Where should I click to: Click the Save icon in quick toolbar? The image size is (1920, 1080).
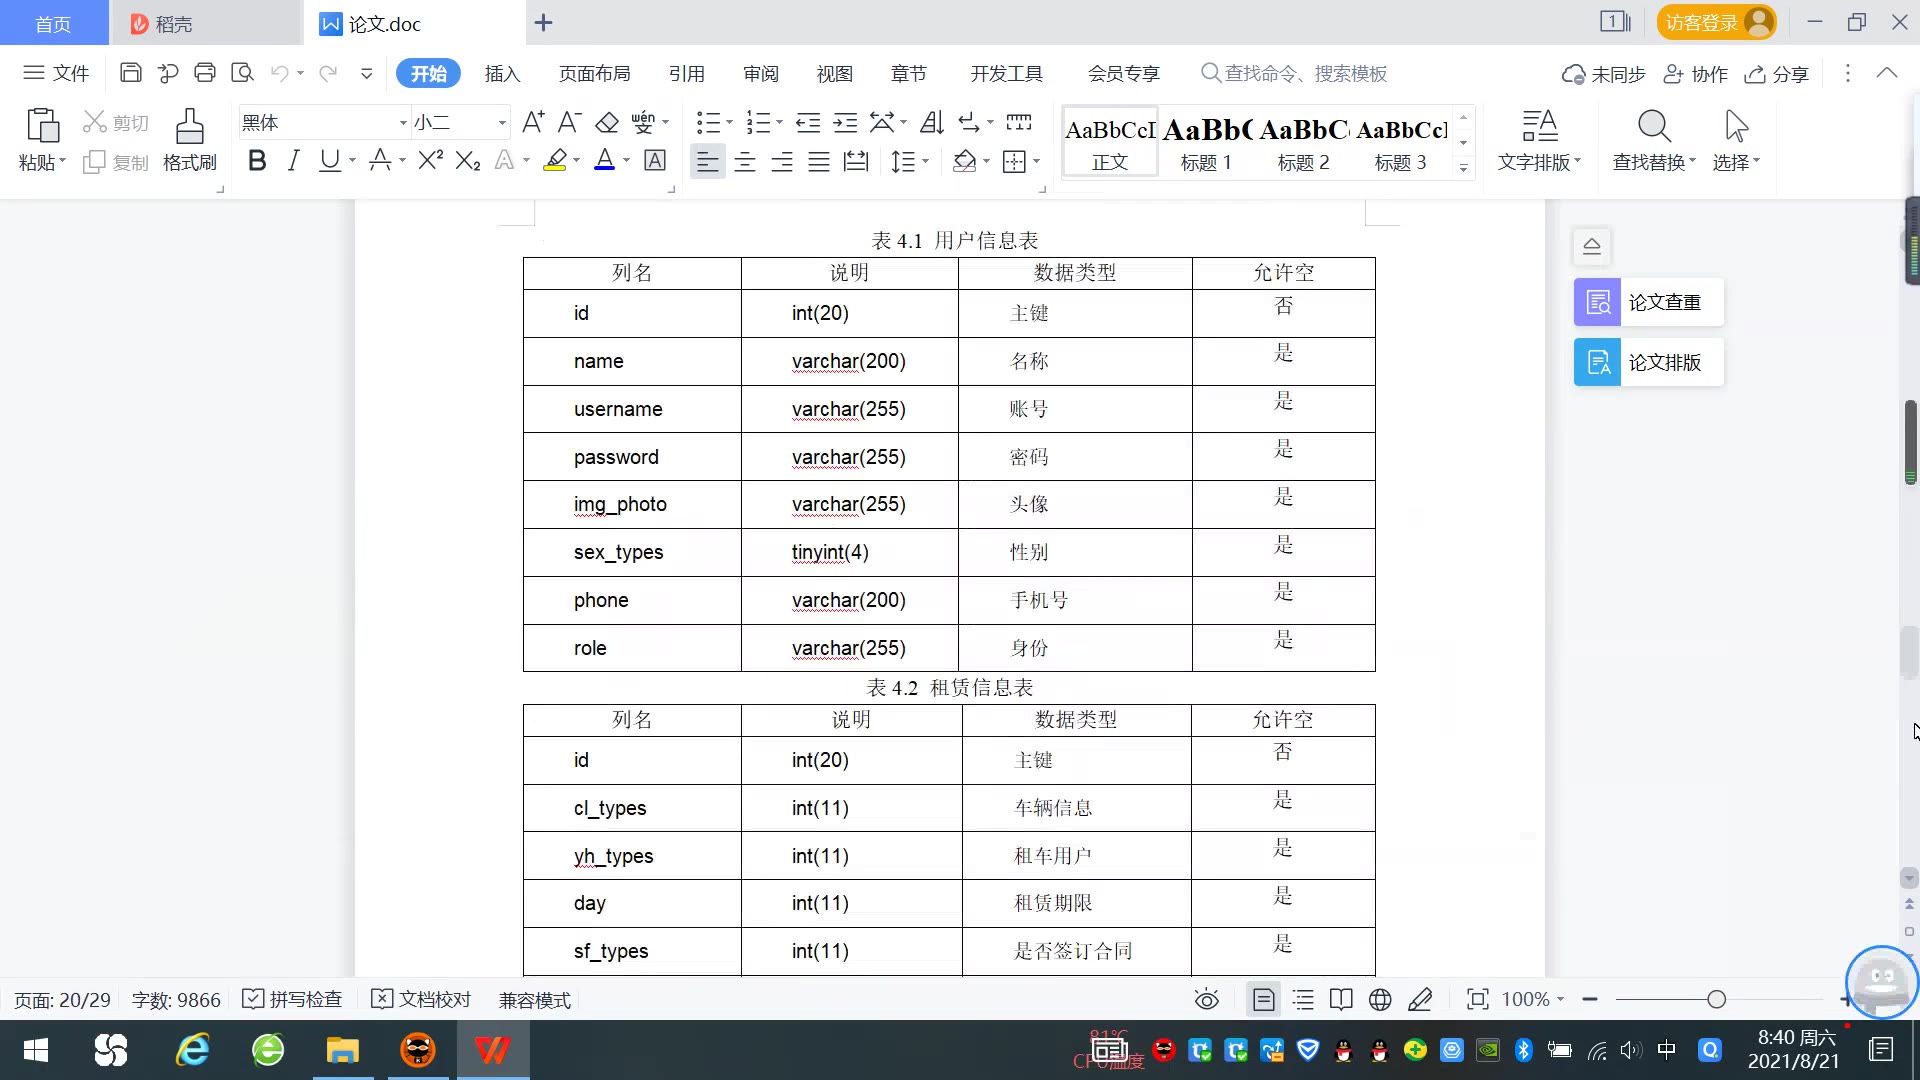130,73
